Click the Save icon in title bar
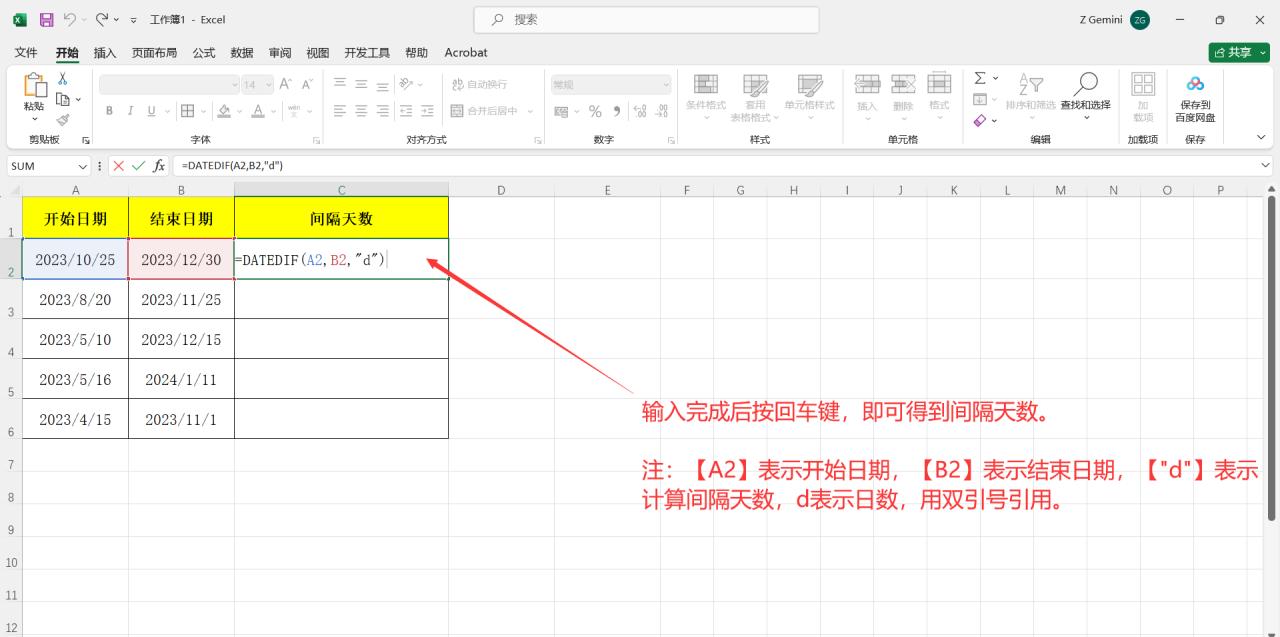This screenshot has height=637, width=1280. pyautogui.click(x=46, y=19)
